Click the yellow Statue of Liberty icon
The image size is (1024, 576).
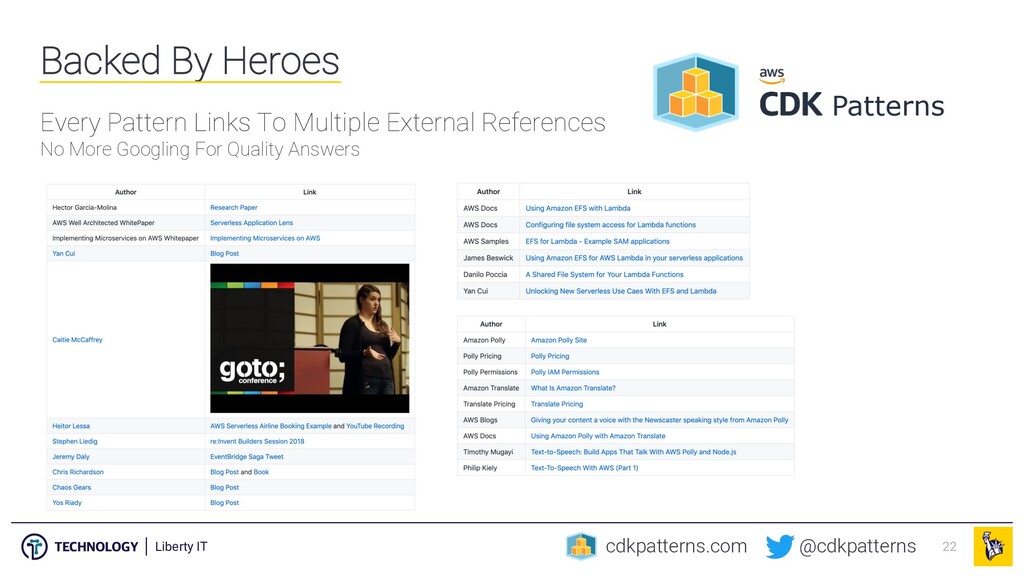point(993,546)
